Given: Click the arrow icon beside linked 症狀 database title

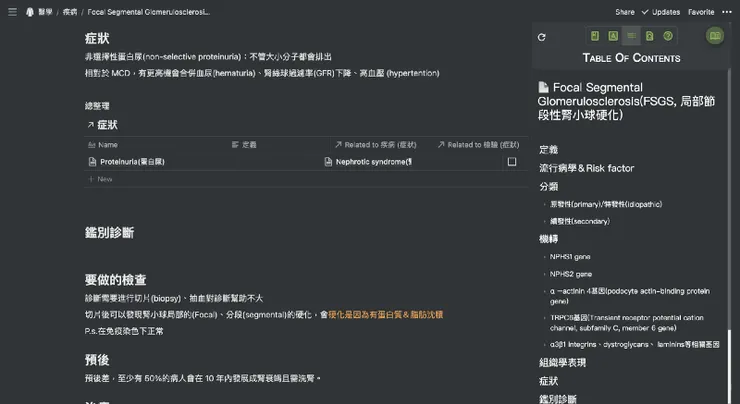Looking at the screenshot, I should click(x=90, y=125).
